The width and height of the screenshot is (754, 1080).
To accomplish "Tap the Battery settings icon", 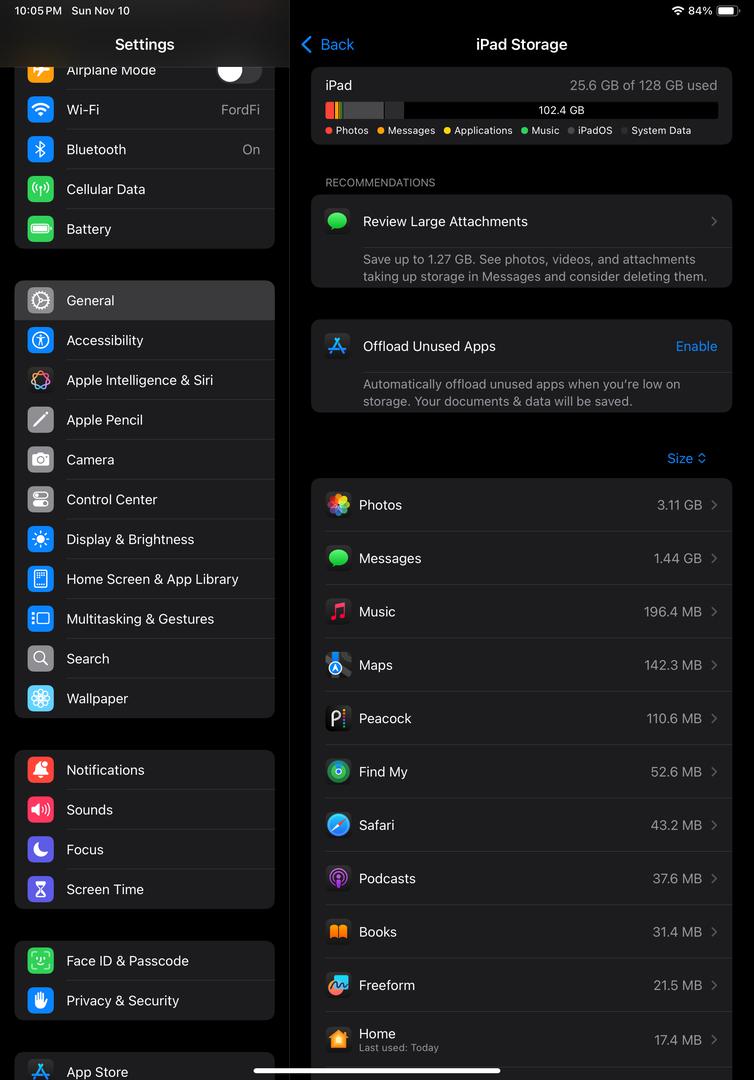I will 41,229.
